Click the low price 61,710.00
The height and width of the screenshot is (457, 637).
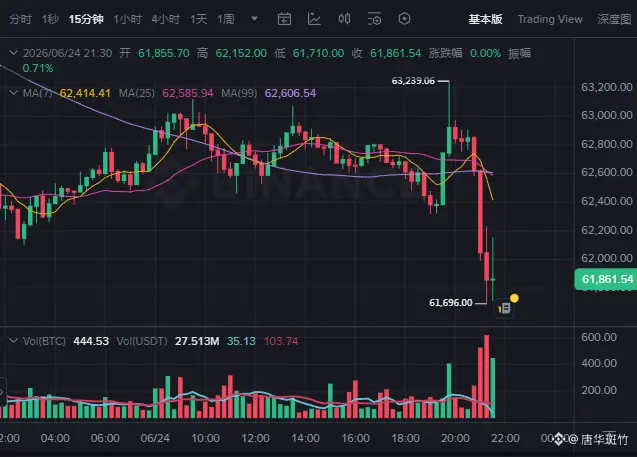(318, 53)
